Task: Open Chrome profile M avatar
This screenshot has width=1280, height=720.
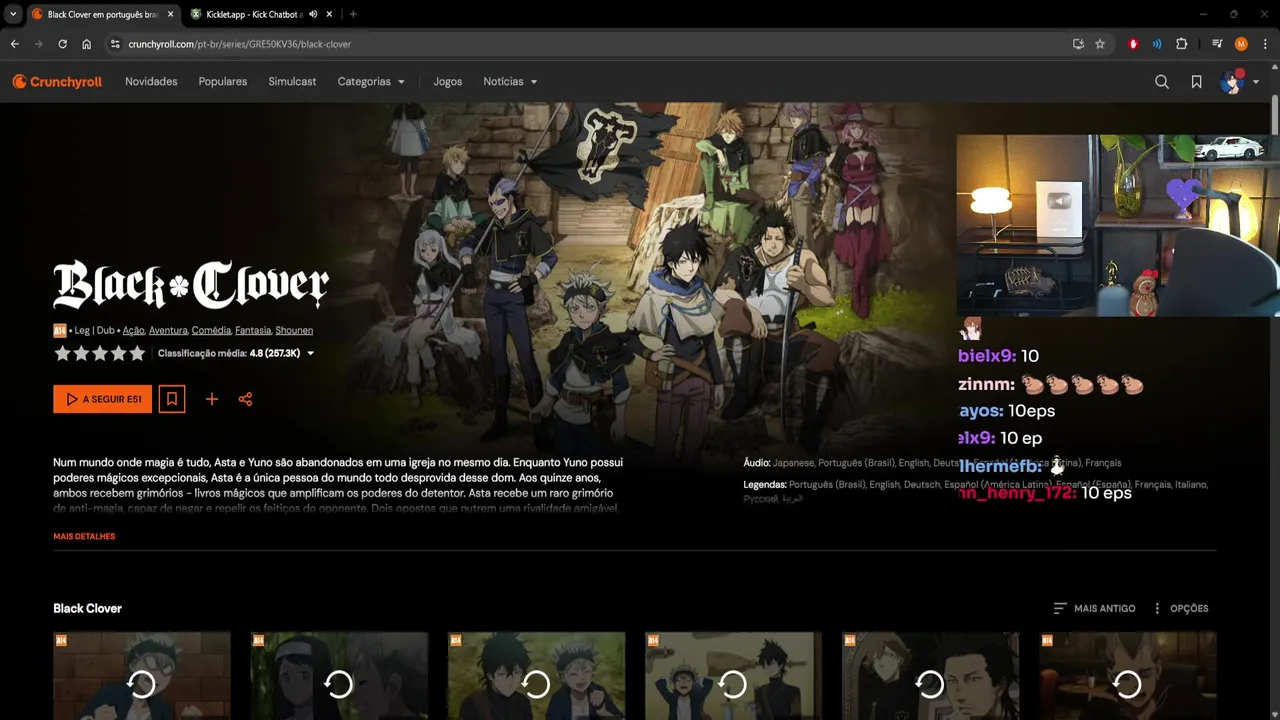Action: [x=1241, y=44]
